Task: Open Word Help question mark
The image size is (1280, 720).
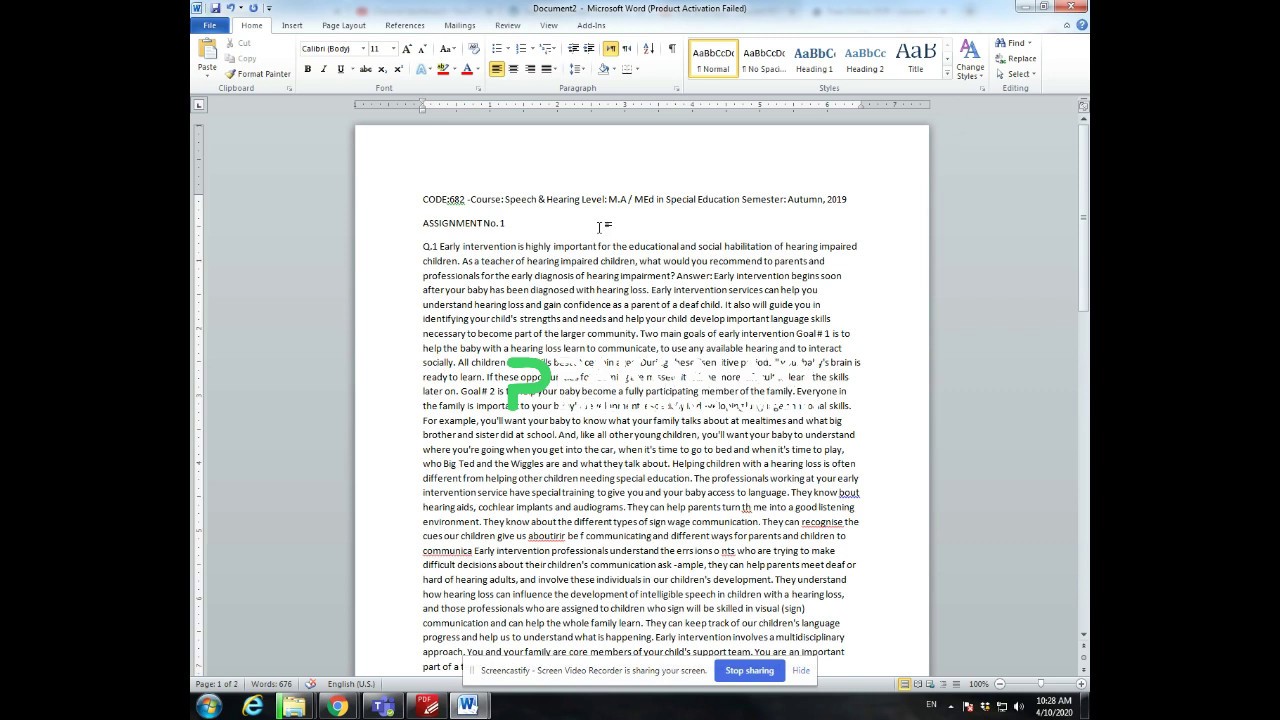Action: pos(1082,25)
